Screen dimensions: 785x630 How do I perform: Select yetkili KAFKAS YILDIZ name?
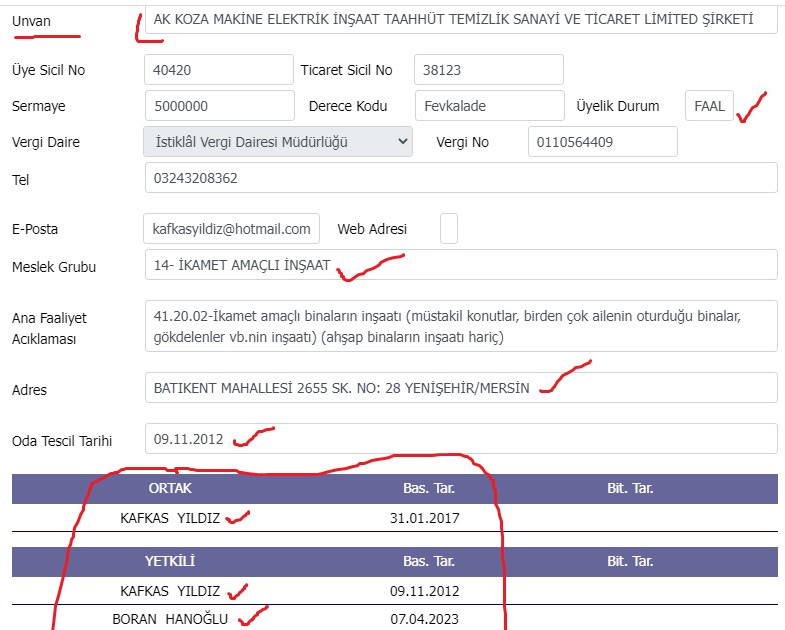(170, 591)
